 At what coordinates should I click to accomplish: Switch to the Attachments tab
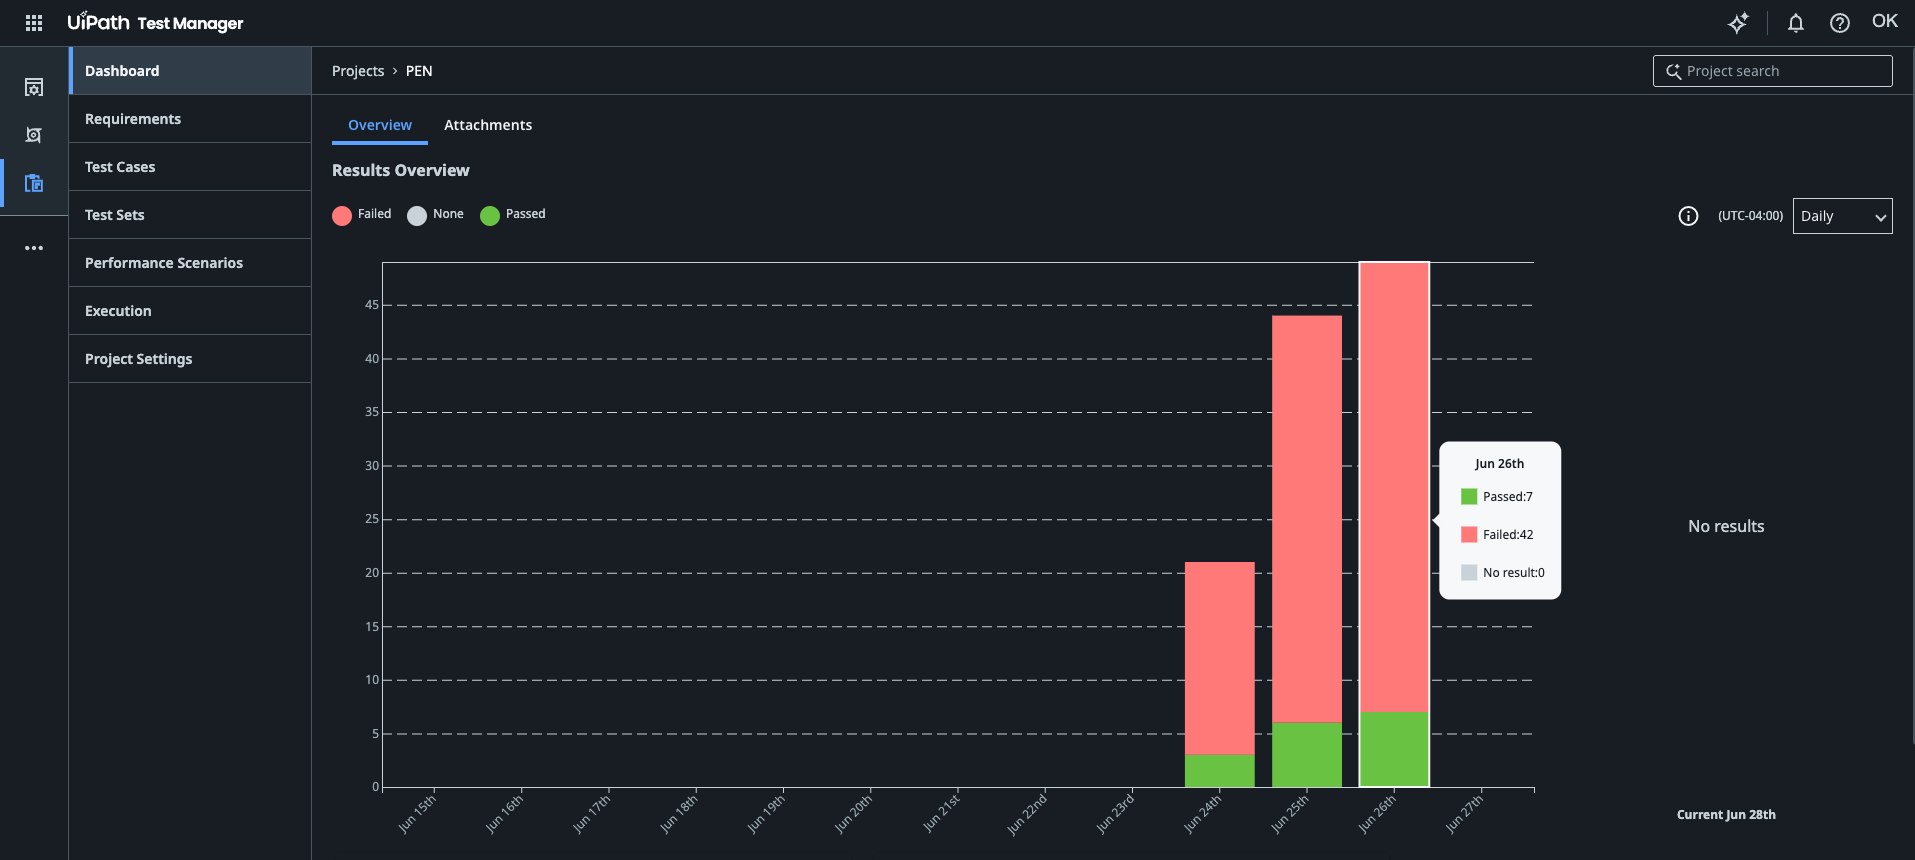coord(488,125)
